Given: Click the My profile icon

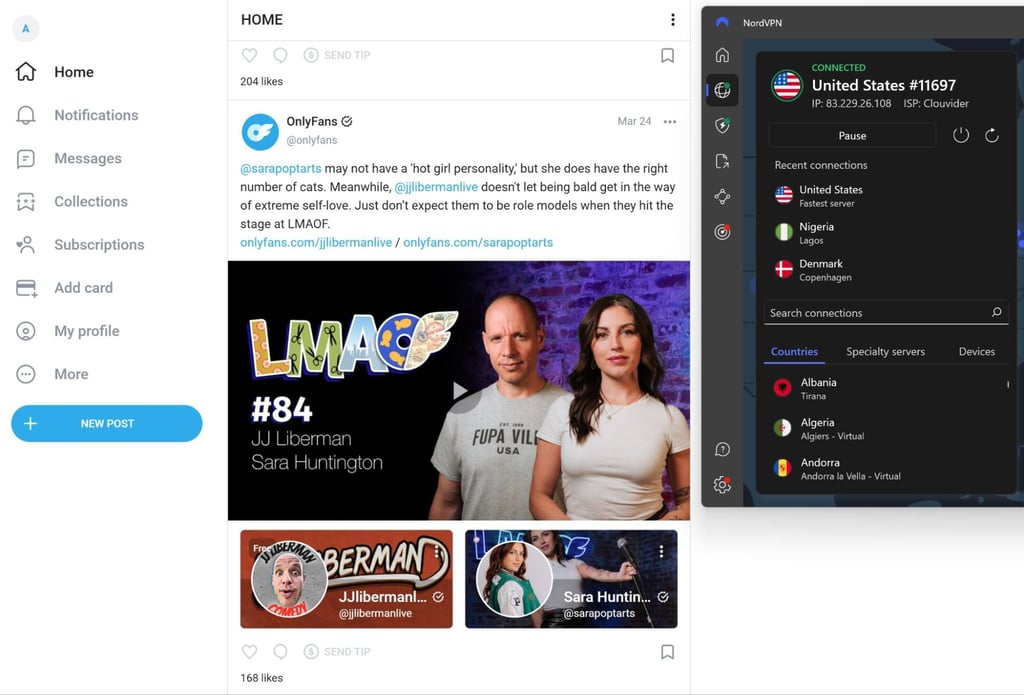Looking at the screenshot, I should point(25,331).
